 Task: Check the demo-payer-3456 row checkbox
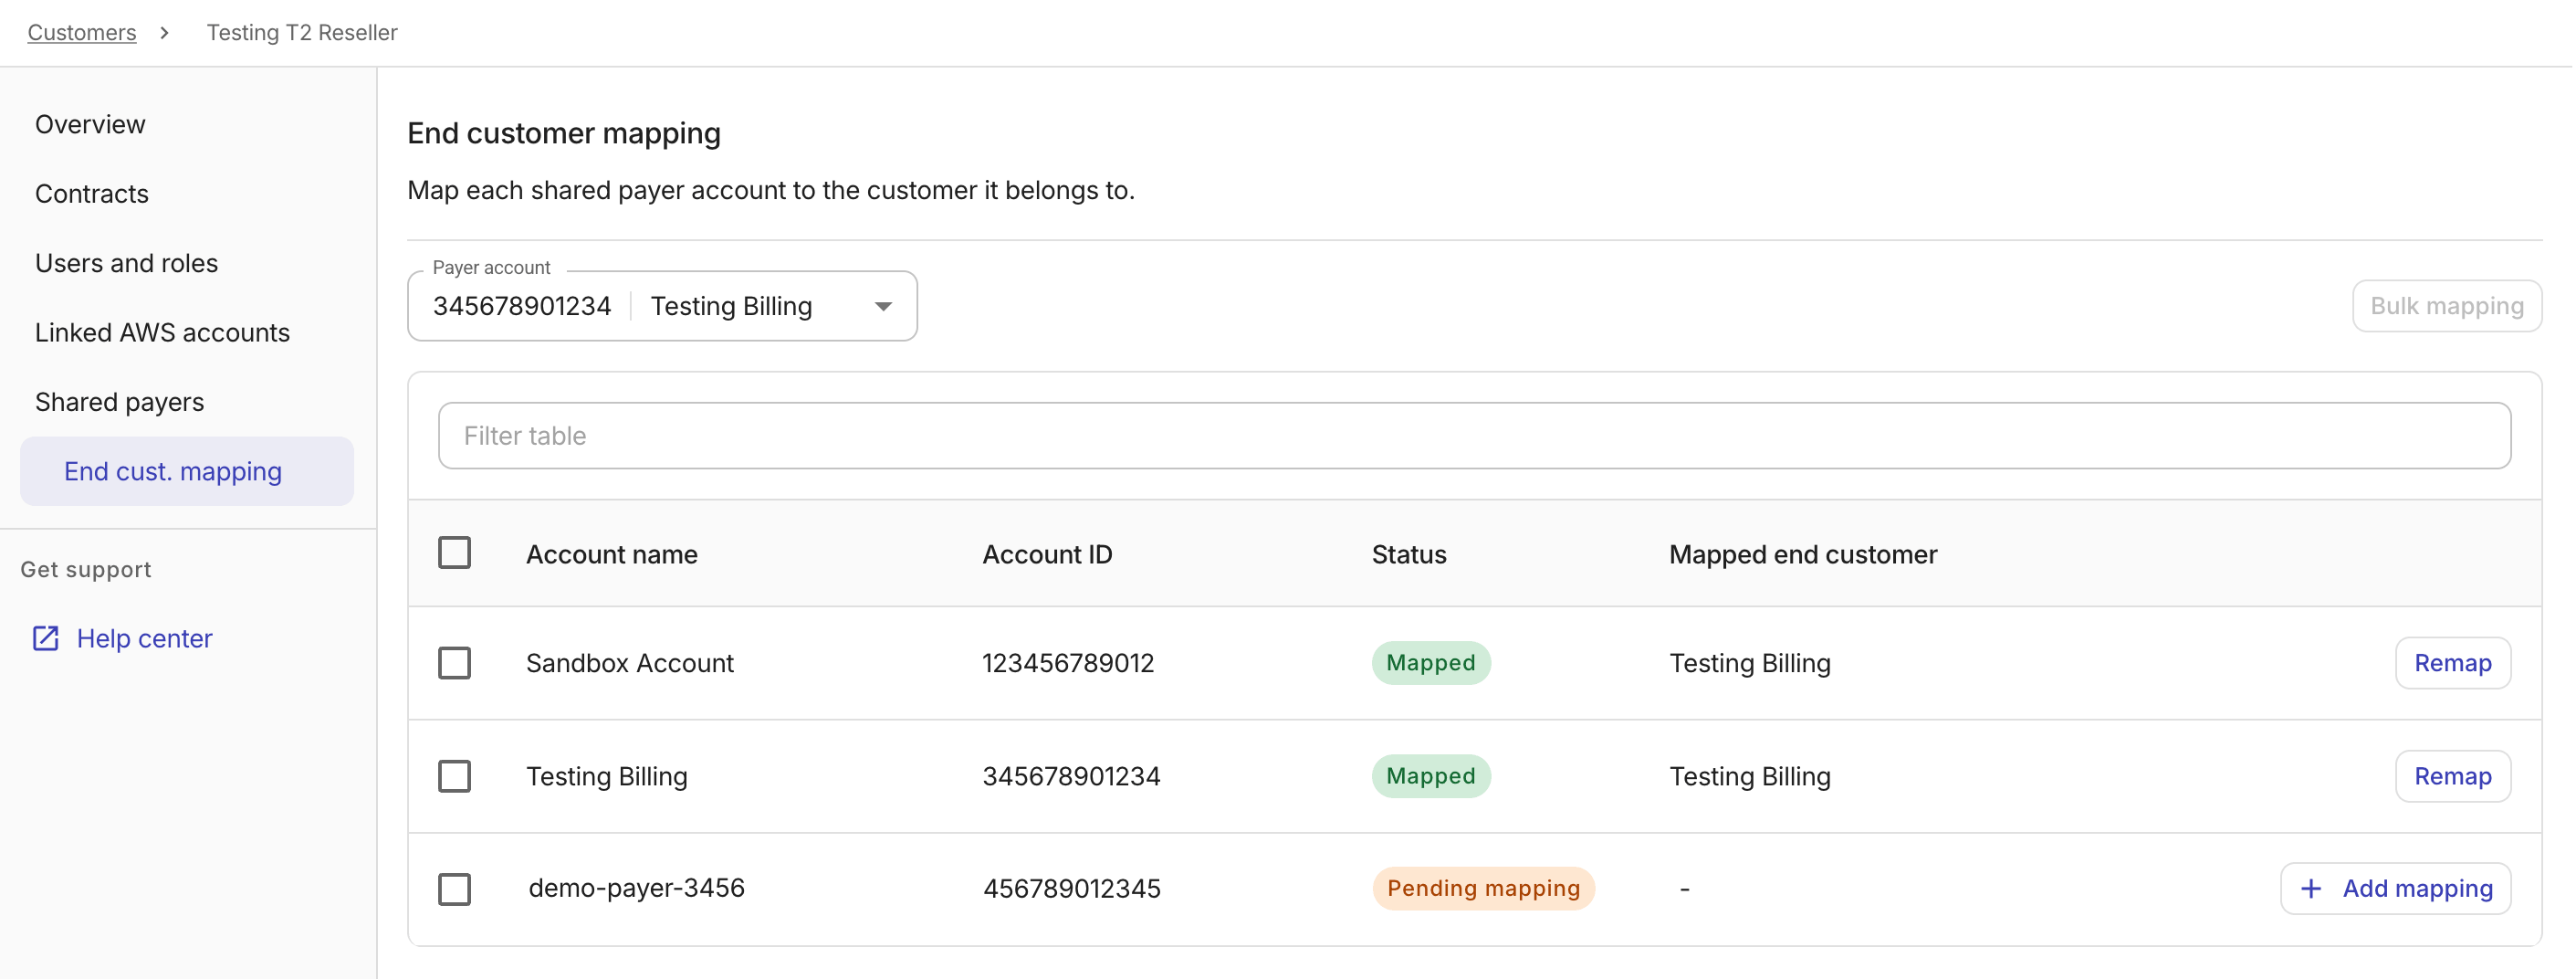coord(454,888)
